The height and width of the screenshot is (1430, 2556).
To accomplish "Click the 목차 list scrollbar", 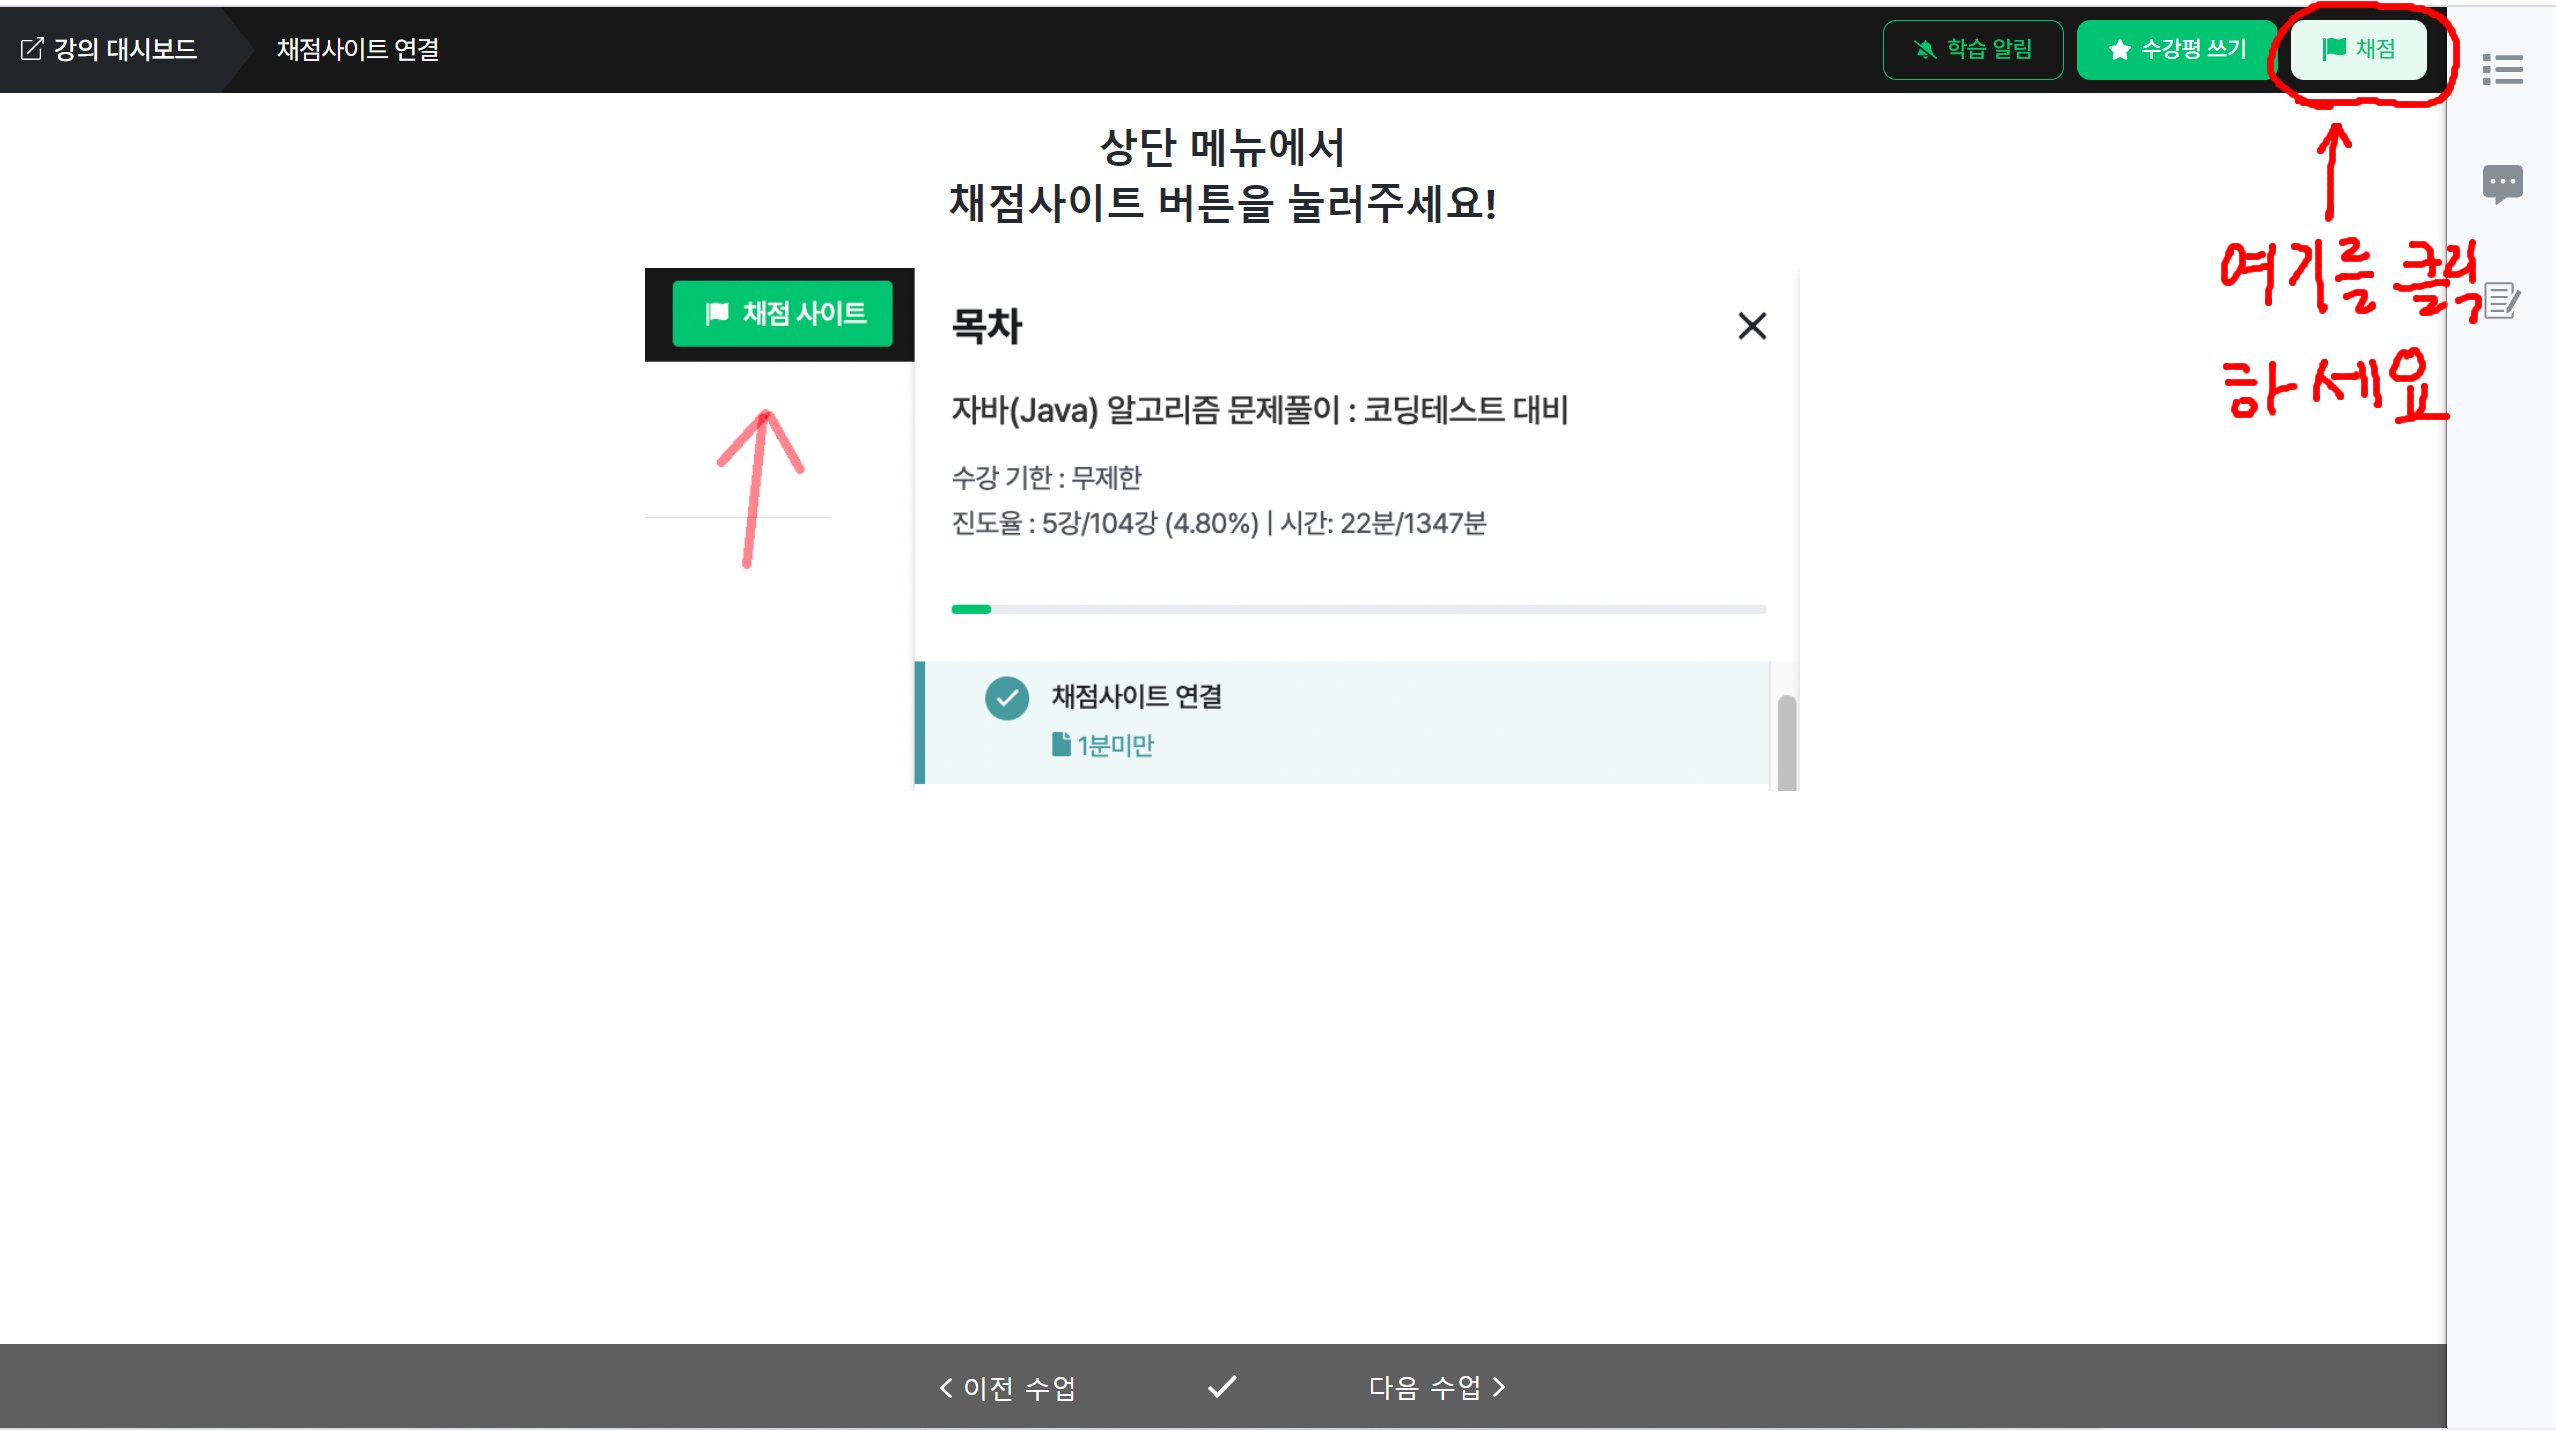I will [1787, 740].
